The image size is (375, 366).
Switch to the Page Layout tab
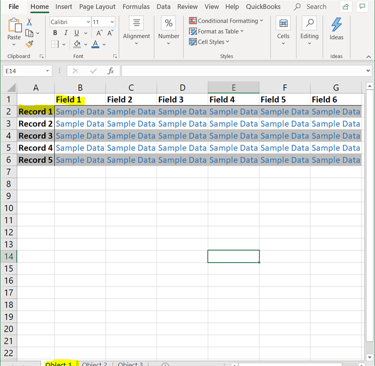click(97, 6)
